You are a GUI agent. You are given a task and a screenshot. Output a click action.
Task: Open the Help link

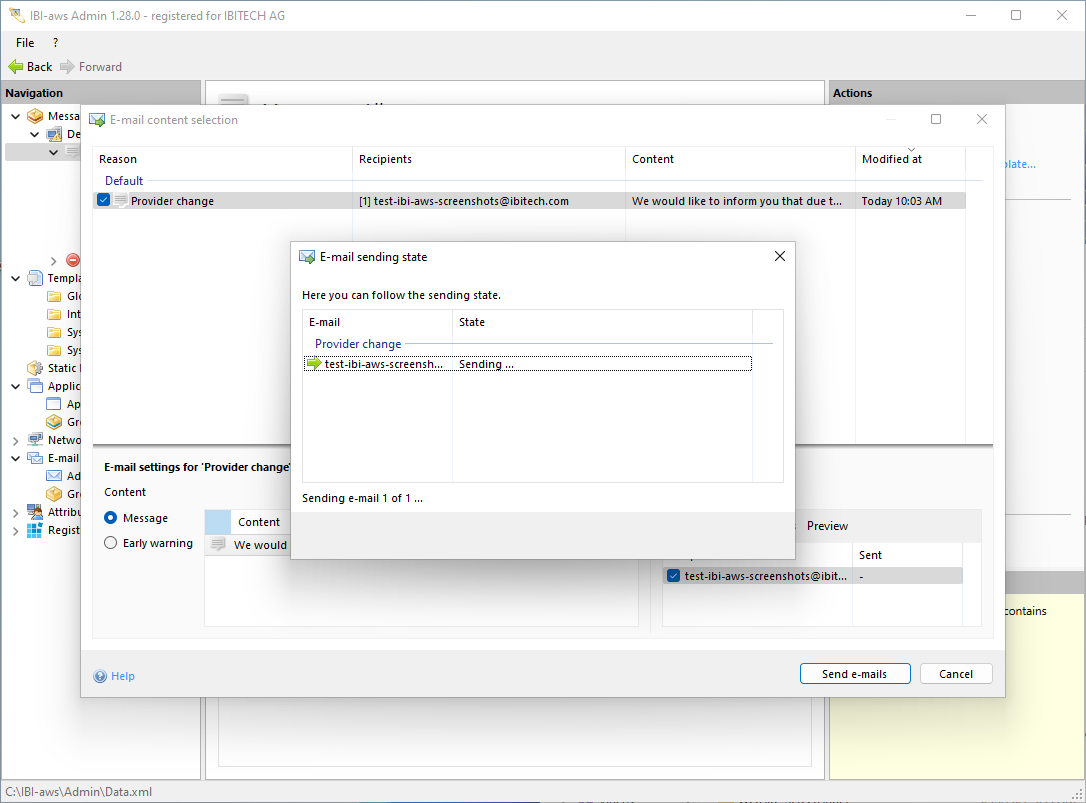coord(122,676)
